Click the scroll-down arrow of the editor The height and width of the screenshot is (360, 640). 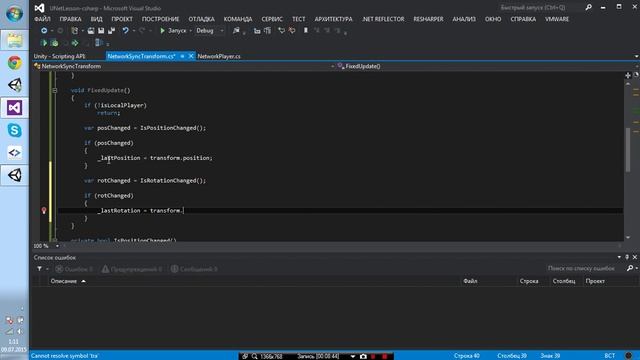click(628, 238)
